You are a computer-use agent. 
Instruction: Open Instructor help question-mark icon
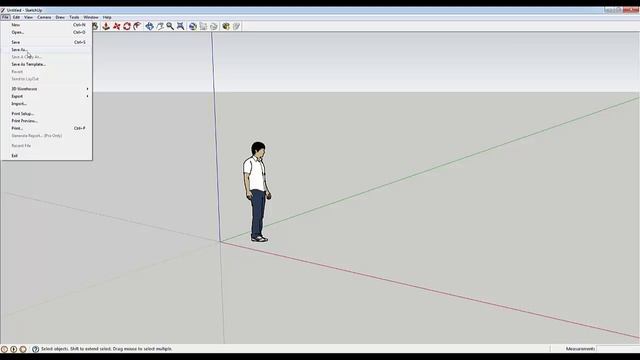tap(36, 349)
